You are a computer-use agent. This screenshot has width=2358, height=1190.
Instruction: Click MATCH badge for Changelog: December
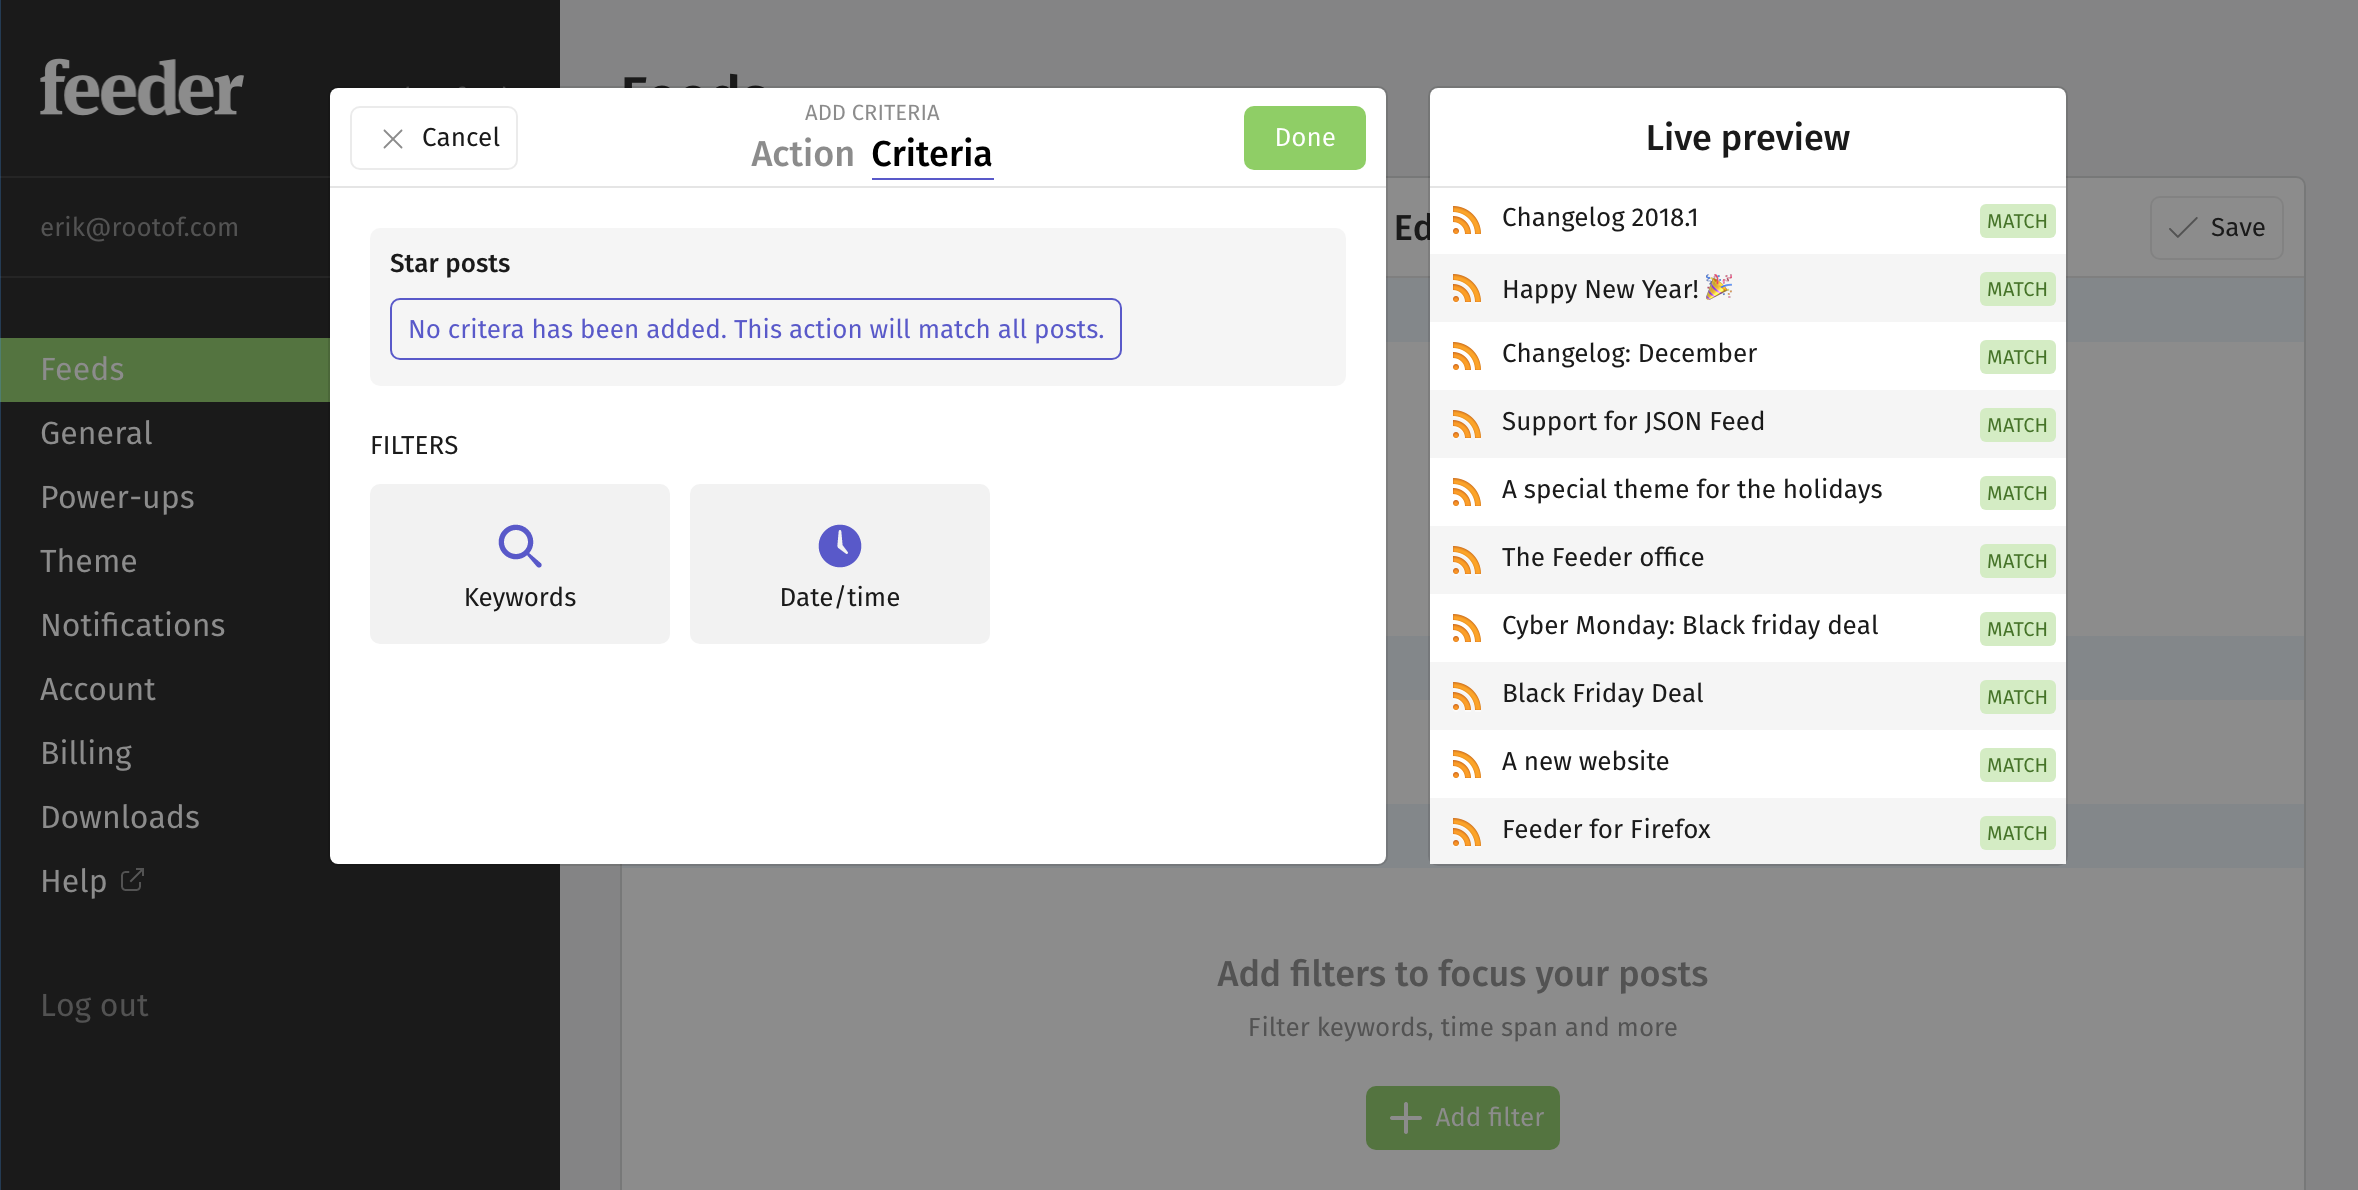2017,357
